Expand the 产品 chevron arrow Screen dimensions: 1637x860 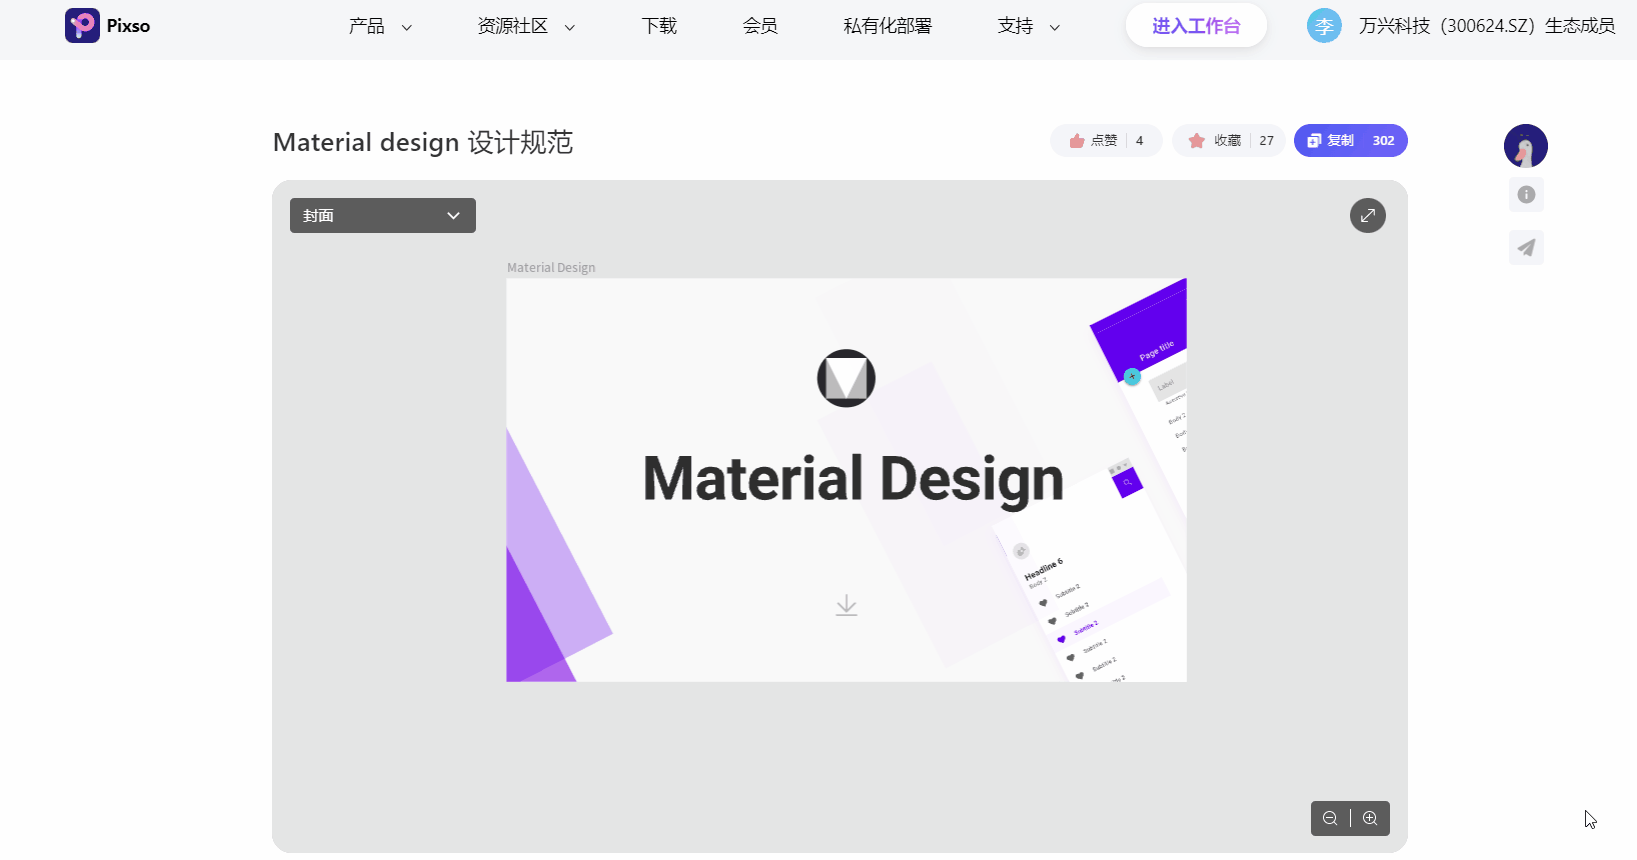pos(406,28)
